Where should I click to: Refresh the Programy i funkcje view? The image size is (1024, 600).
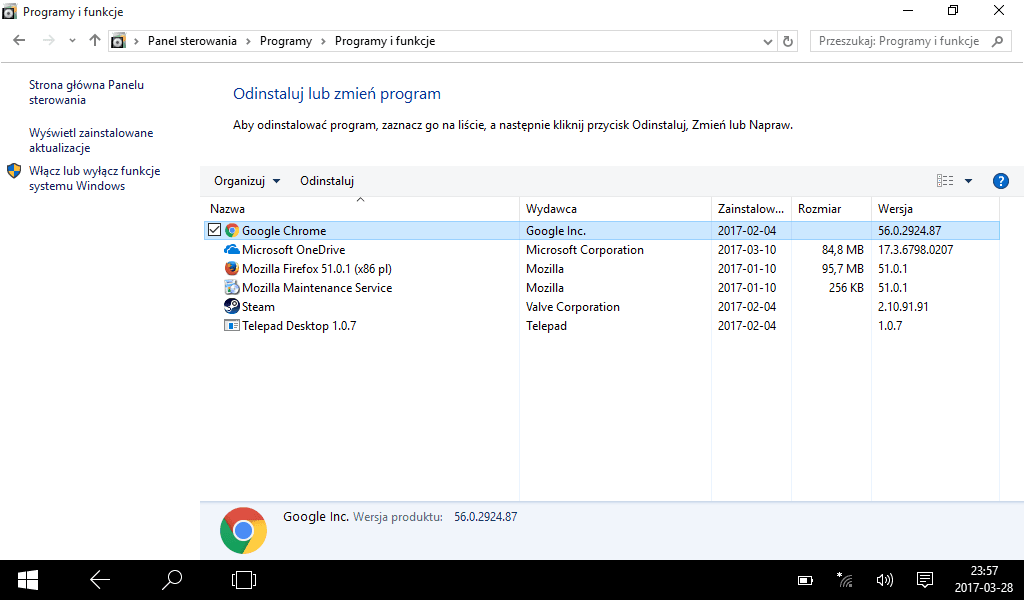pyautogui.click(x=788, y=41)
